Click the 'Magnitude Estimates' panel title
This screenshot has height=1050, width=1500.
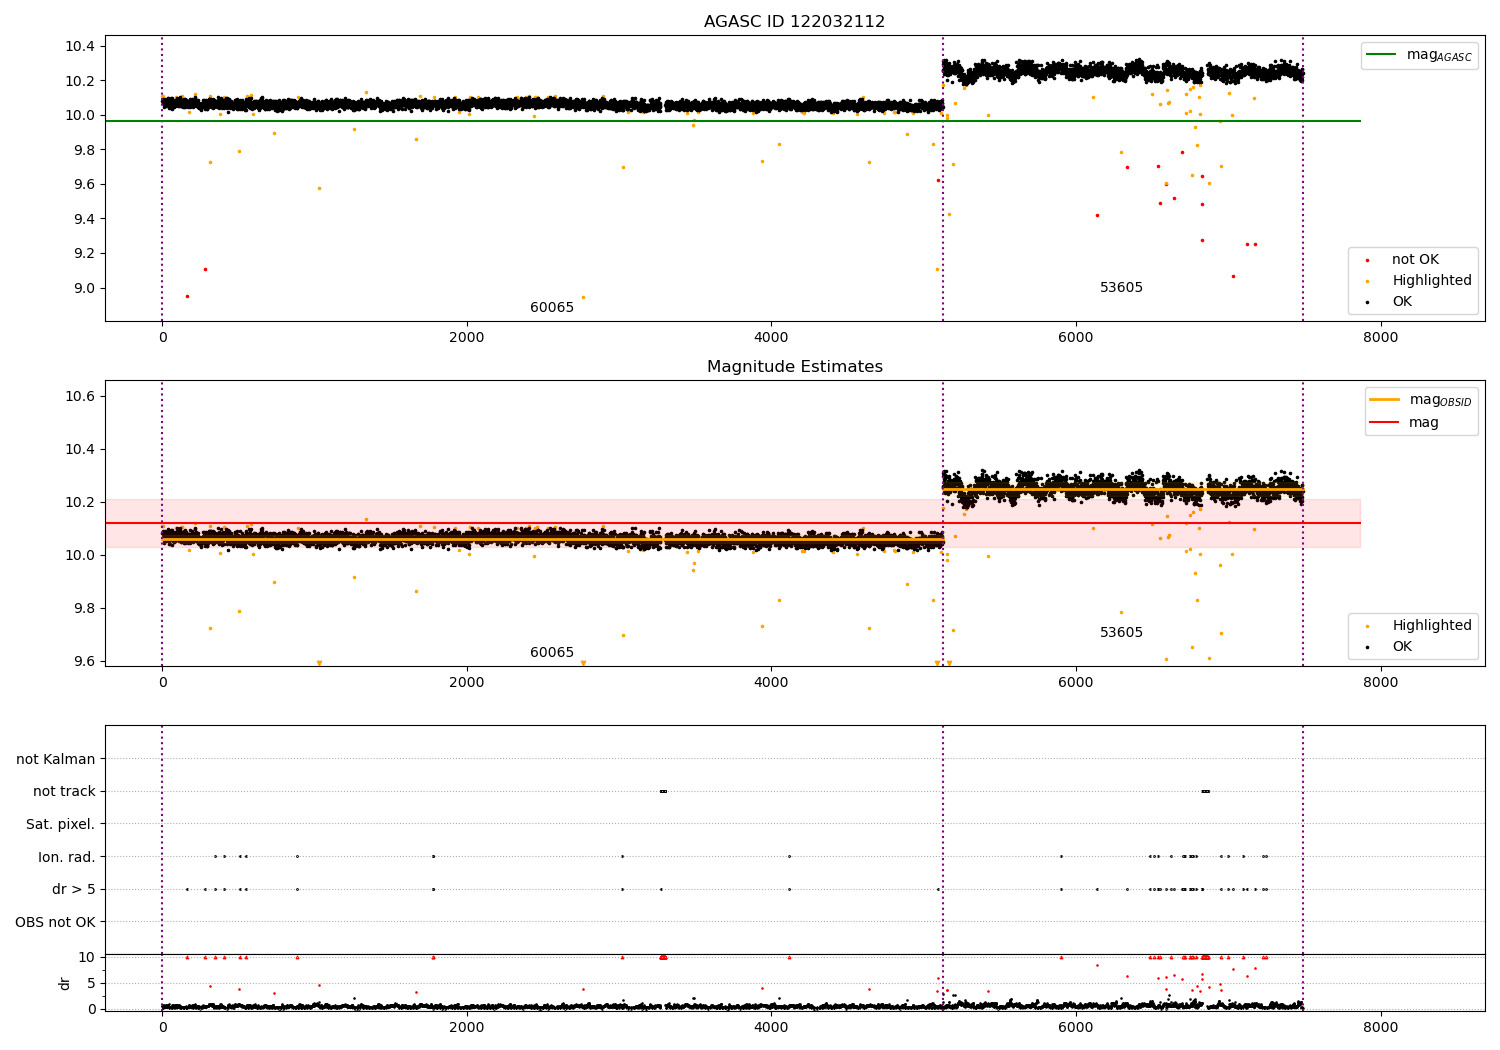(794, 367)
